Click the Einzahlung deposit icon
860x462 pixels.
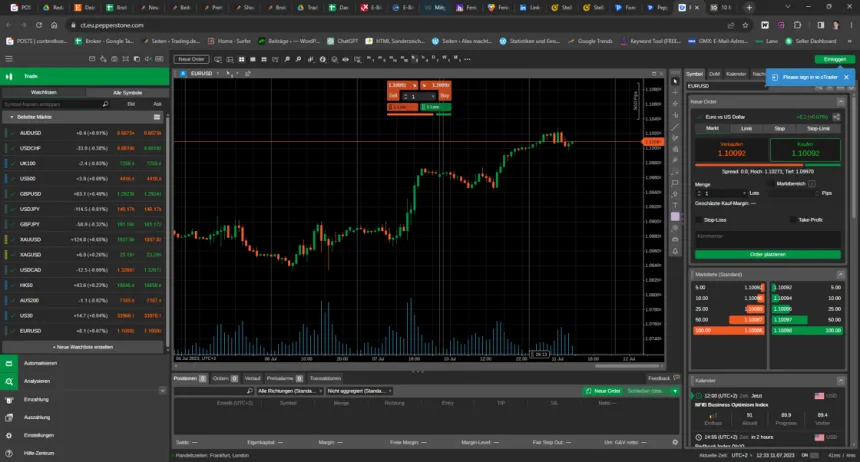[x=9, y=399]
